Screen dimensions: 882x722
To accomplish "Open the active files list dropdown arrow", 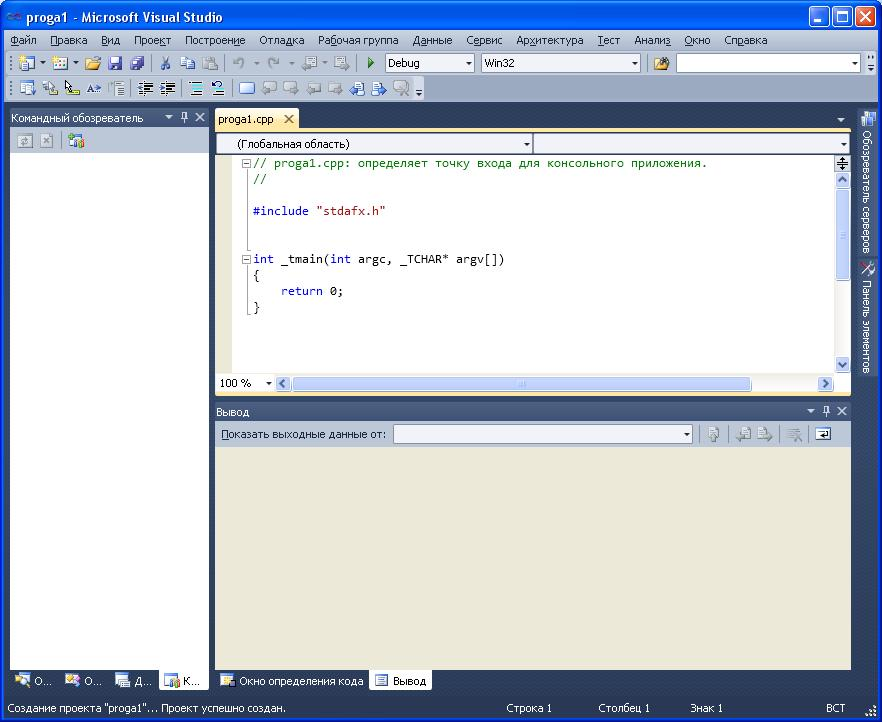I will (841, 120).
